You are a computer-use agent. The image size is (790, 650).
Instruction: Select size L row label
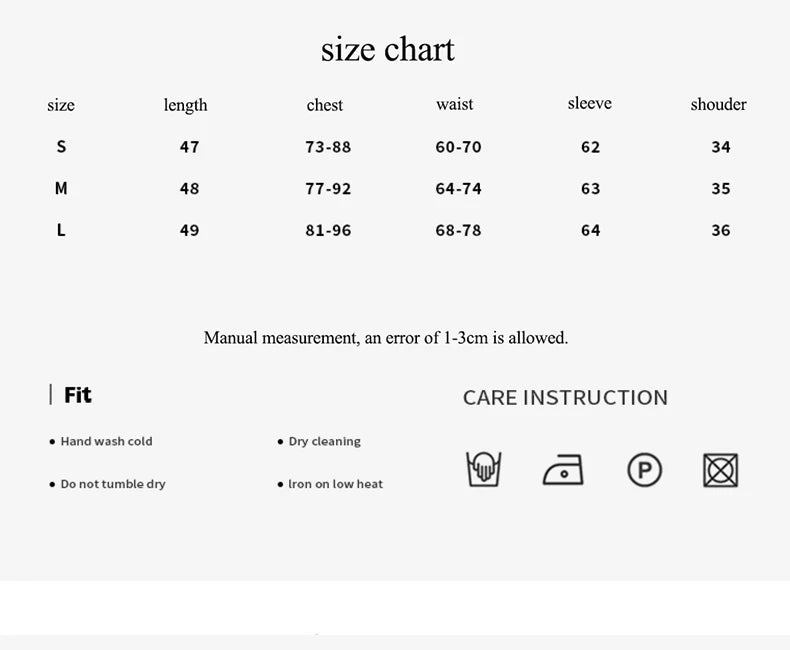point(61,230)
